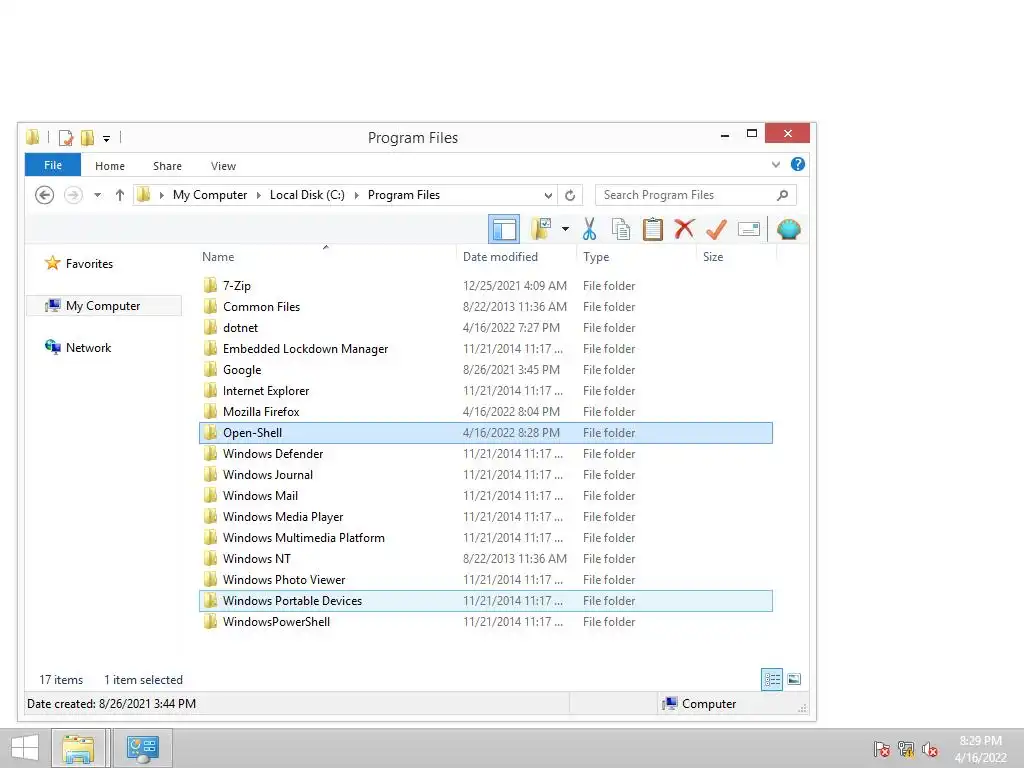Toggle the navigation pane toolbar button
Screen dimensions: 1024x768
pos(504,229)
